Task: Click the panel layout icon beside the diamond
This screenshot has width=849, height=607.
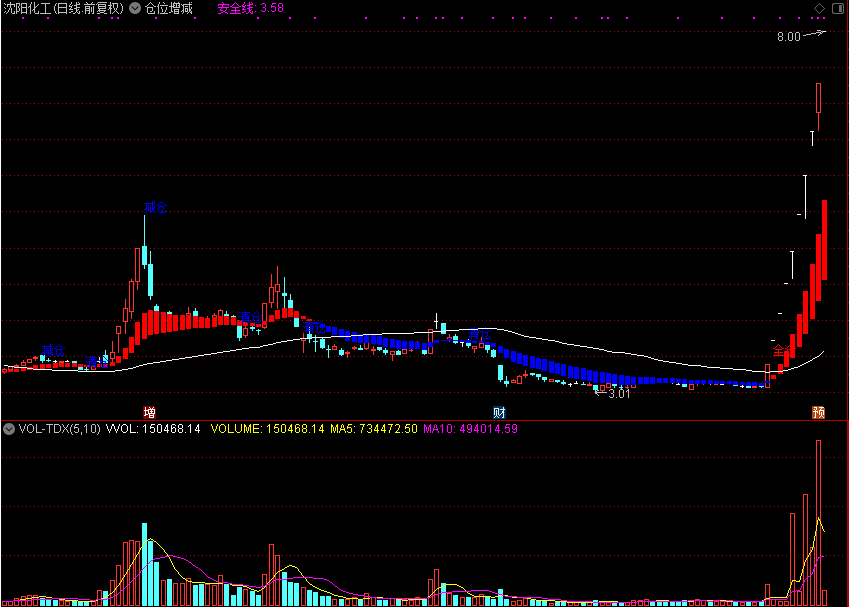Action: pyautogui.click(x=837, y=8)
